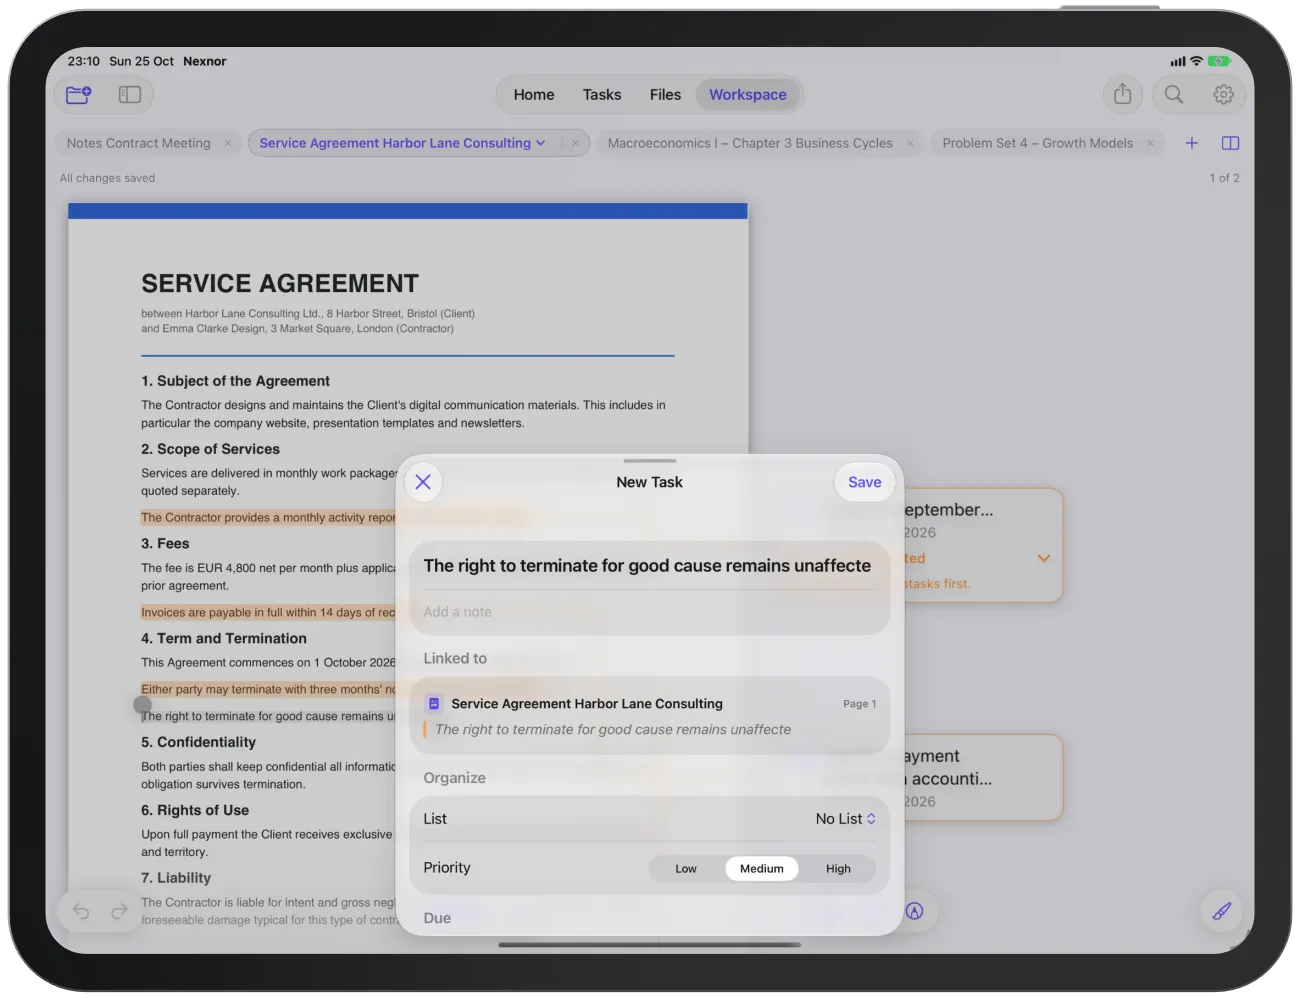Open search with the magnifier icon
Screen dimensions: 1300x998
coord(1174,94)
